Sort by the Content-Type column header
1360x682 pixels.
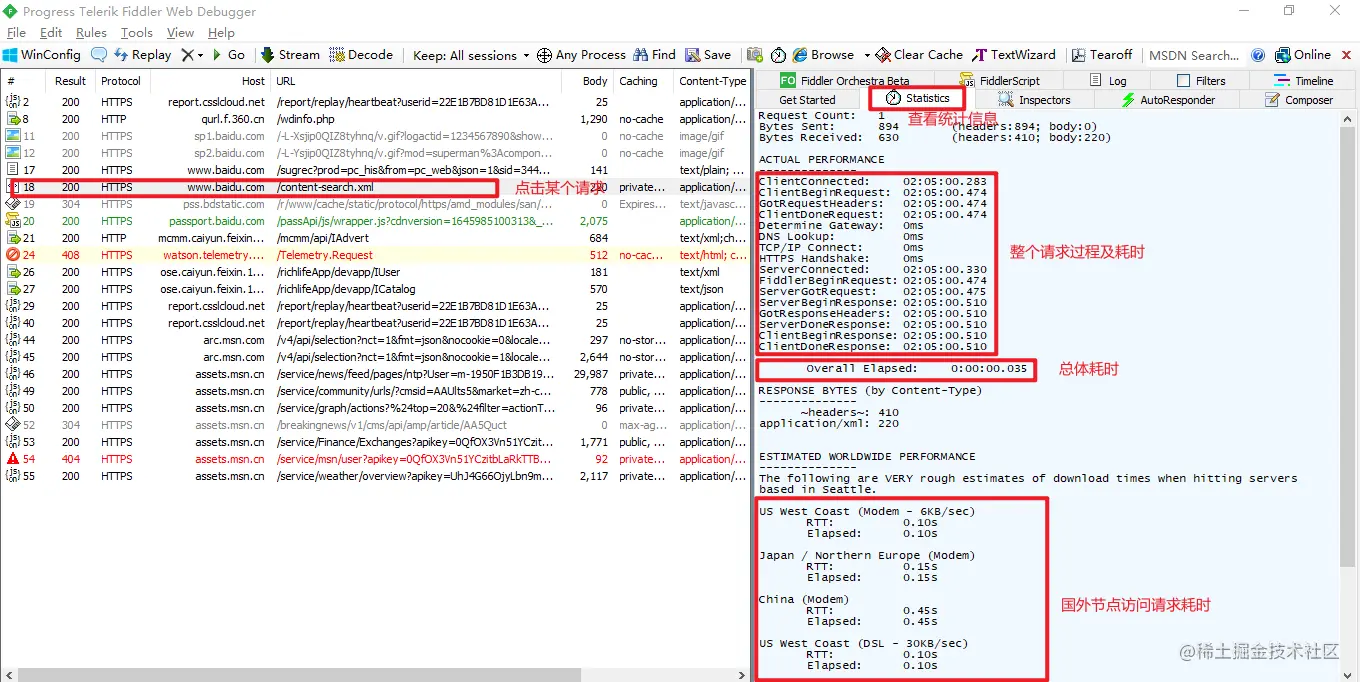tap(711, 81)
